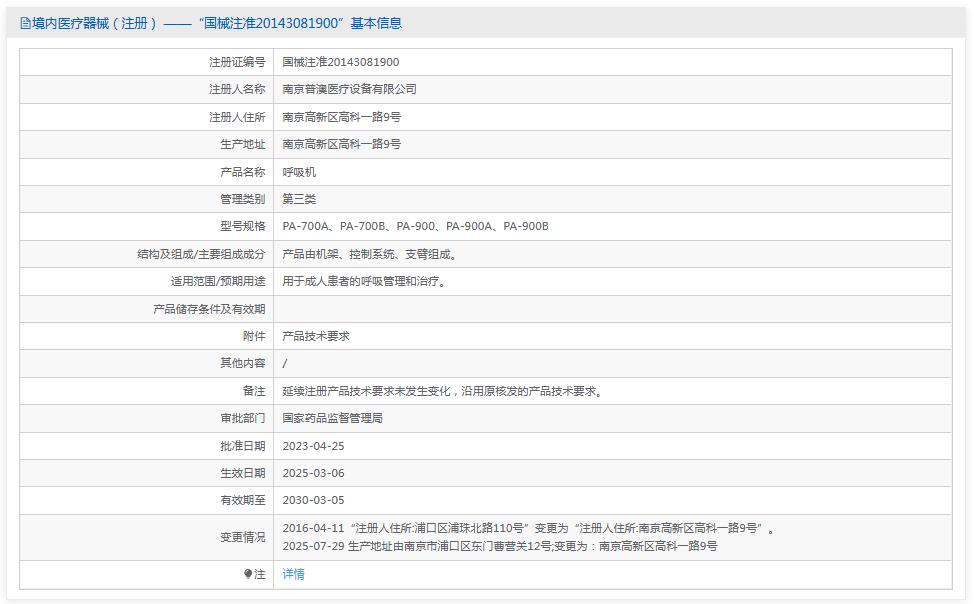974x604 pixels.
Task: Click the slash value in 其他内容 row
Action: pos(285,363)
